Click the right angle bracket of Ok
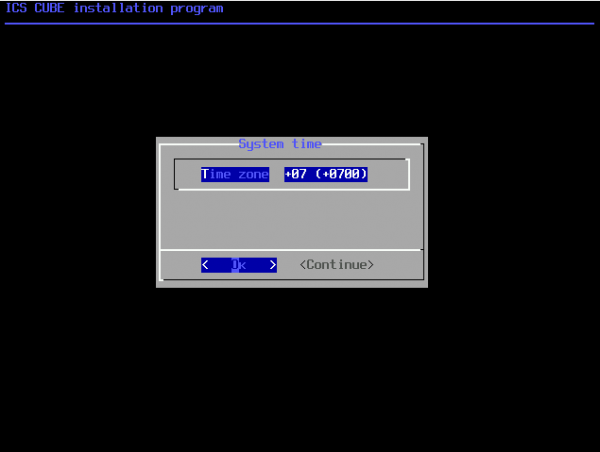 273,265
